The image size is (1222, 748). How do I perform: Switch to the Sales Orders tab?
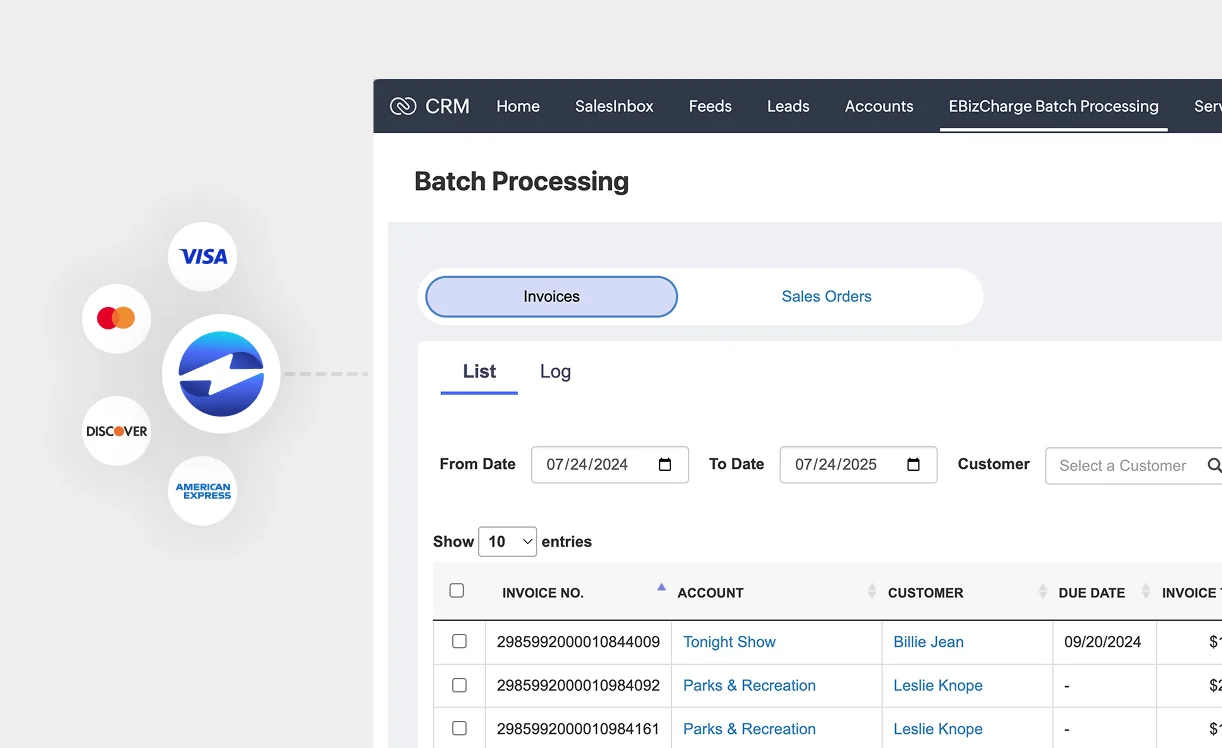[827, 297]
